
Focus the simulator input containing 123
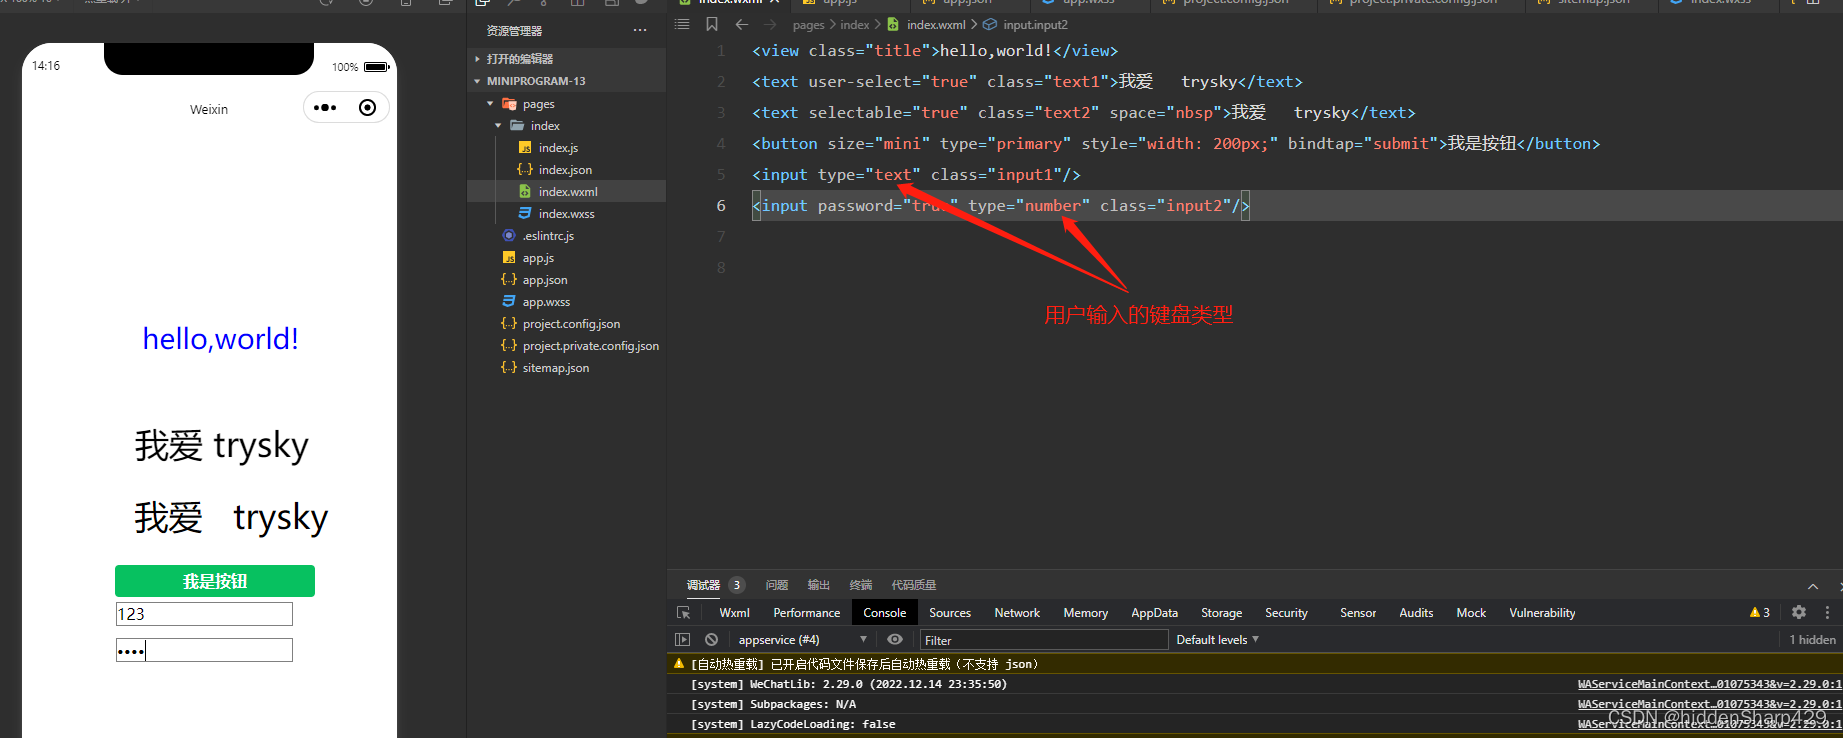pos(204,614)
